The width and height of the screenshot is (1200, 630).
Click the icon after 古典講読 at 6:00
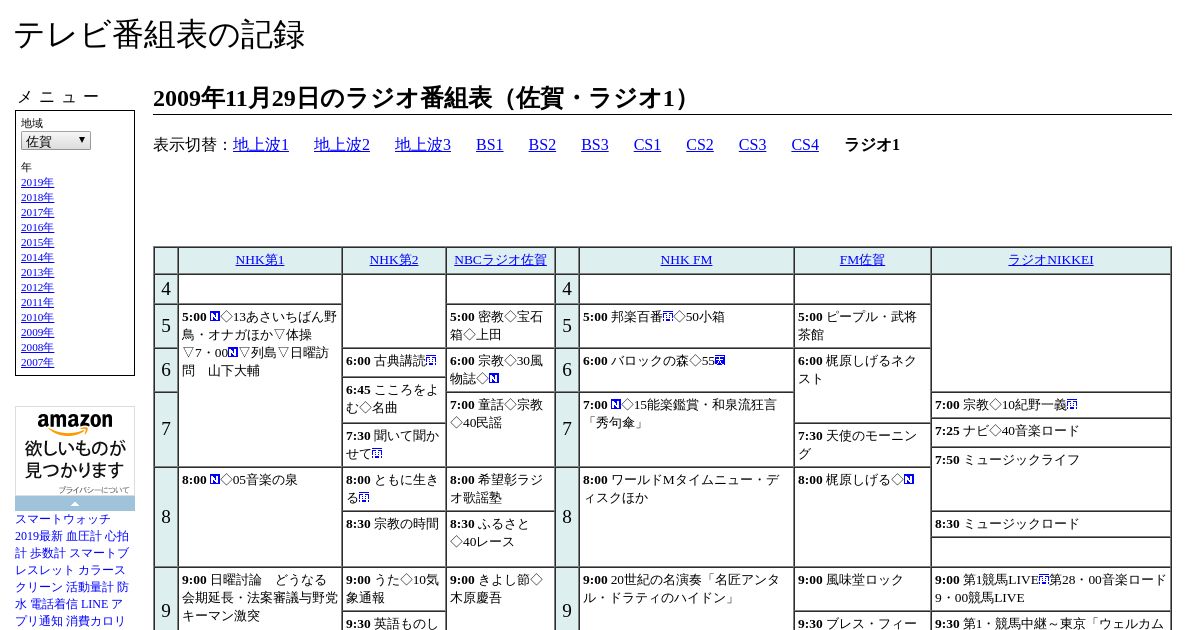click(x=431, y=361)
